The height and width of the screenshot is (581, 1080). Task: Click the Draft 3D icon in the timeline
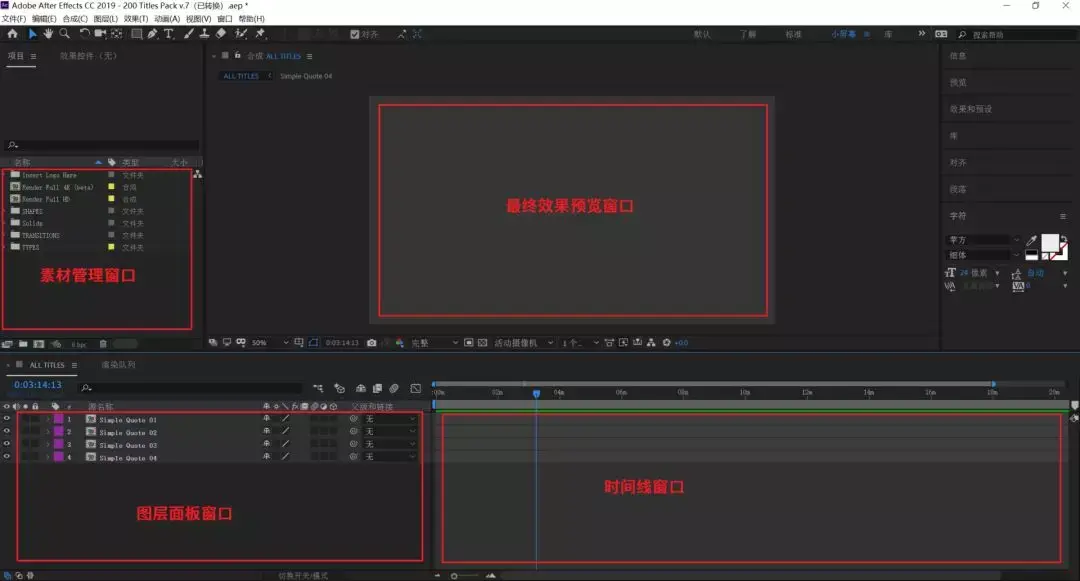(x=339, y=389)
